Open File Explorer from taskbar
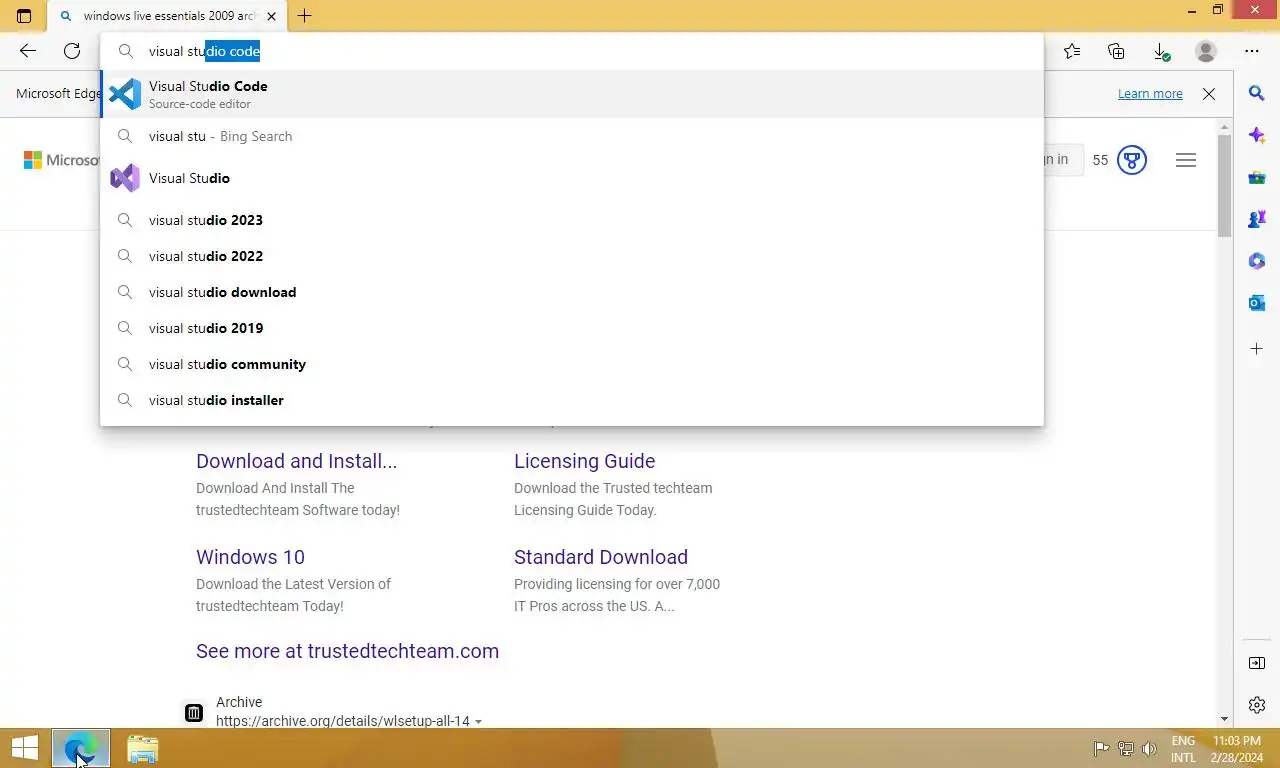 pyautogui.click(x=143, y=749)
